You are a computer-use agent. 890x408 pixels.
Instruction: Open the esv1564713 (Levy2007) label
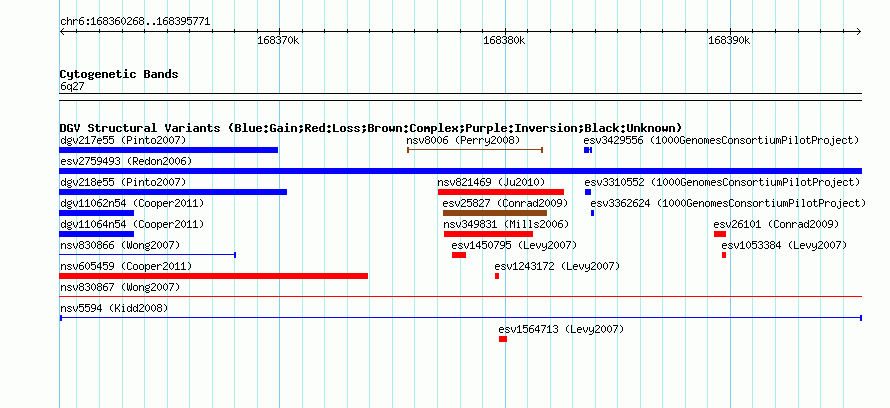561,329
